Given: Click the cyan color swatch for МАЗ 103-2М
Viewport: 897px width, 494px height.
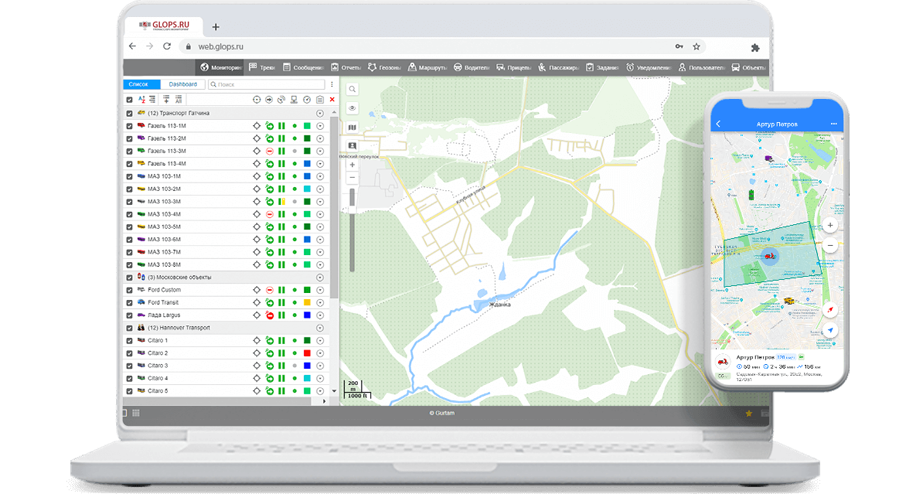Looking at the screenshot, I should click(307, 189).
